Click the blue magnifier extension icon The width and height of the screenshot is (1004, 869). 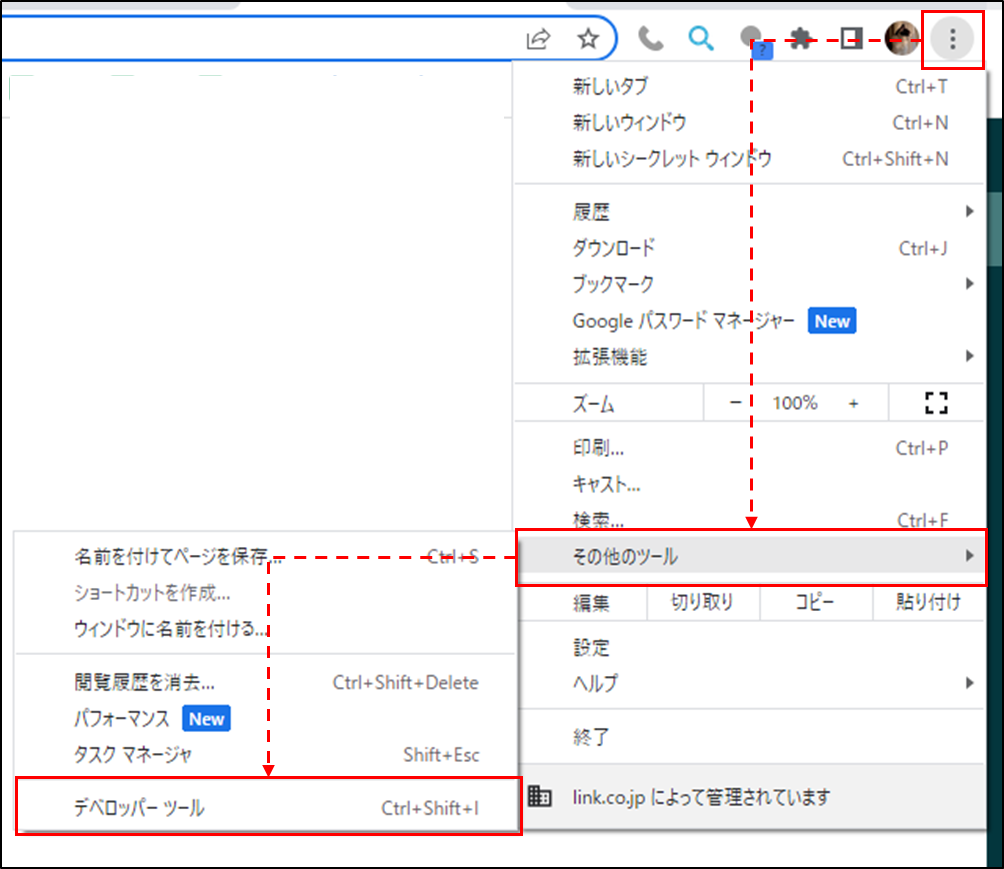pos(702,39)
